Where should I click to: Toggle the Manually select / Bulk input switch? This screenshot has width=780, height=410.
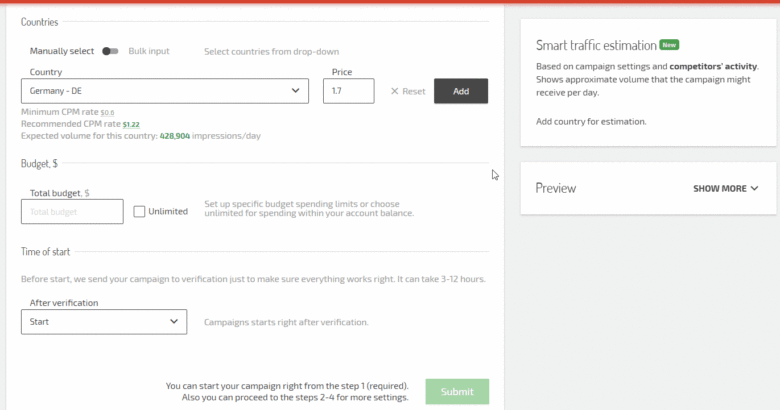point(110,51)
